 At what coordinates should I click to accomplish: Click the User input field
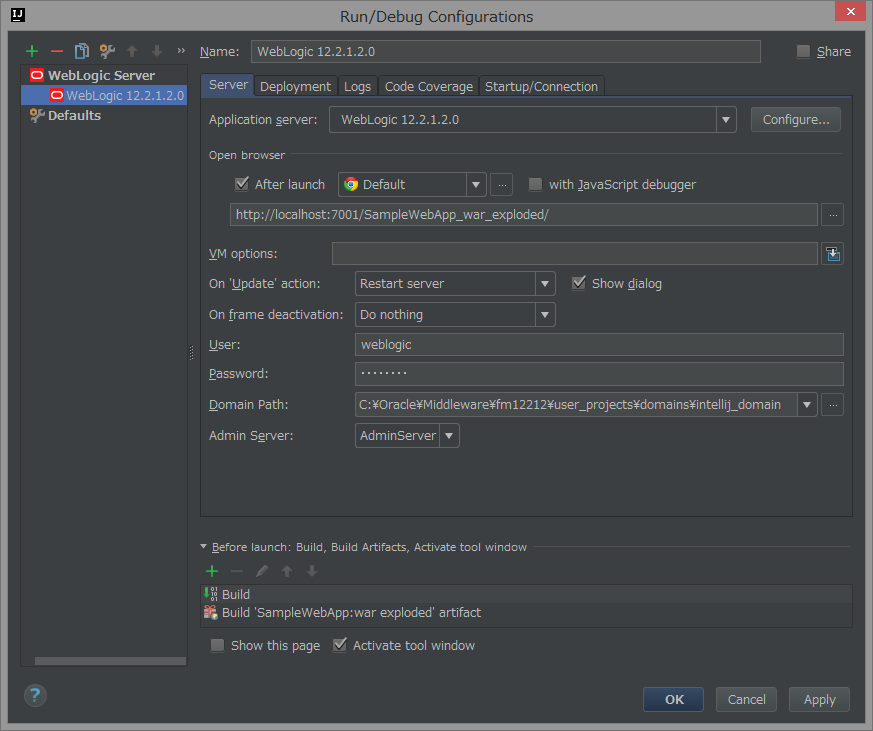pos(599,345)
